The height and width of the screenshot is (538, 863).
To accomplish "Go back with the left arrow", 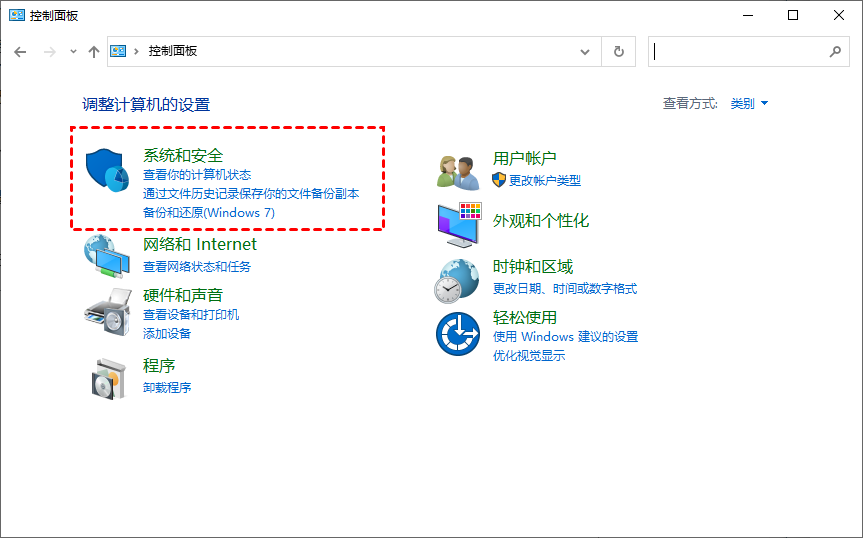I will pyautogui.click(x=20, y=52).
